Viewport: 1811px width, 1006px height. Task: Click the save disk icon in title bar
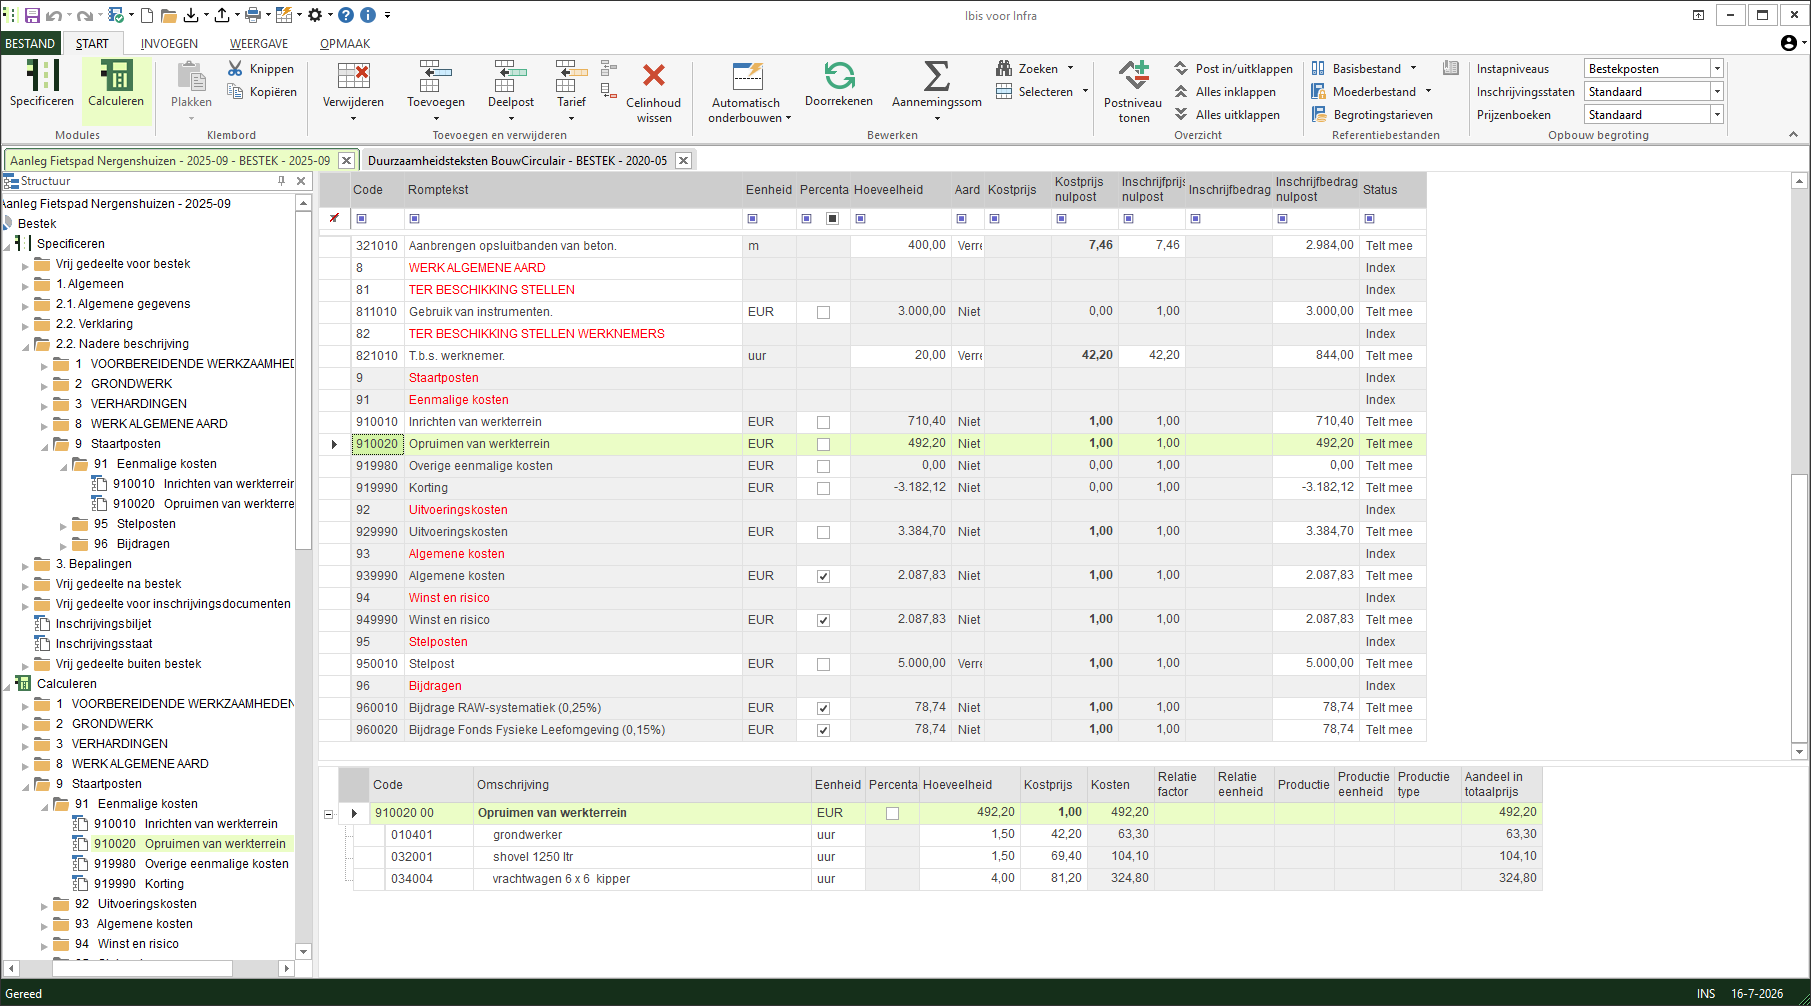click(32, 15)
